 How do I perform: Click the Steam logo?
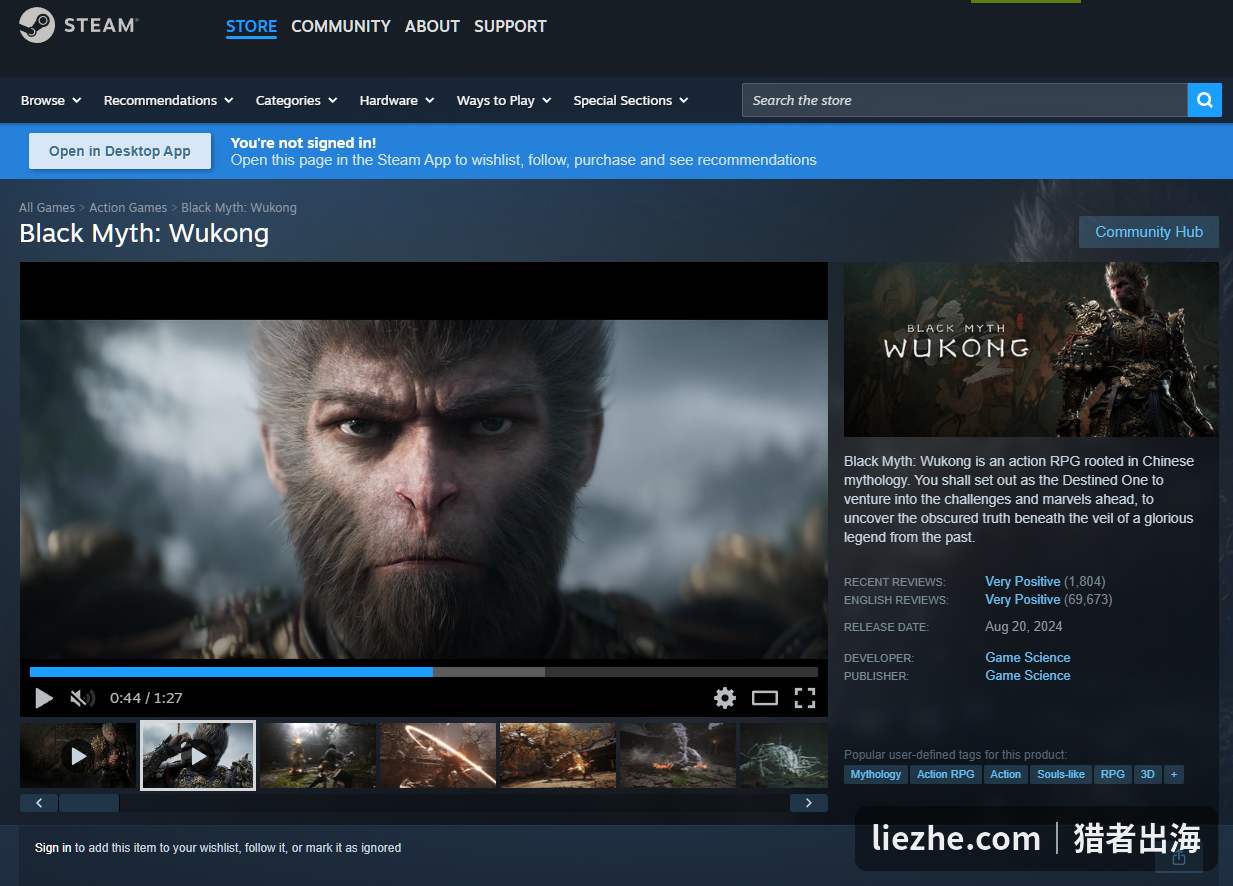[79, 25]
